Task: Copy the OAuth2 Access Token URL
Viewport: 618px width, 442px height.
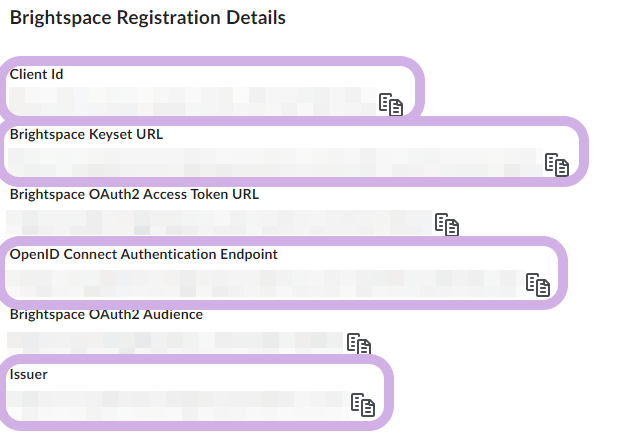Action: pyautogui.click(x=447, y=224)
